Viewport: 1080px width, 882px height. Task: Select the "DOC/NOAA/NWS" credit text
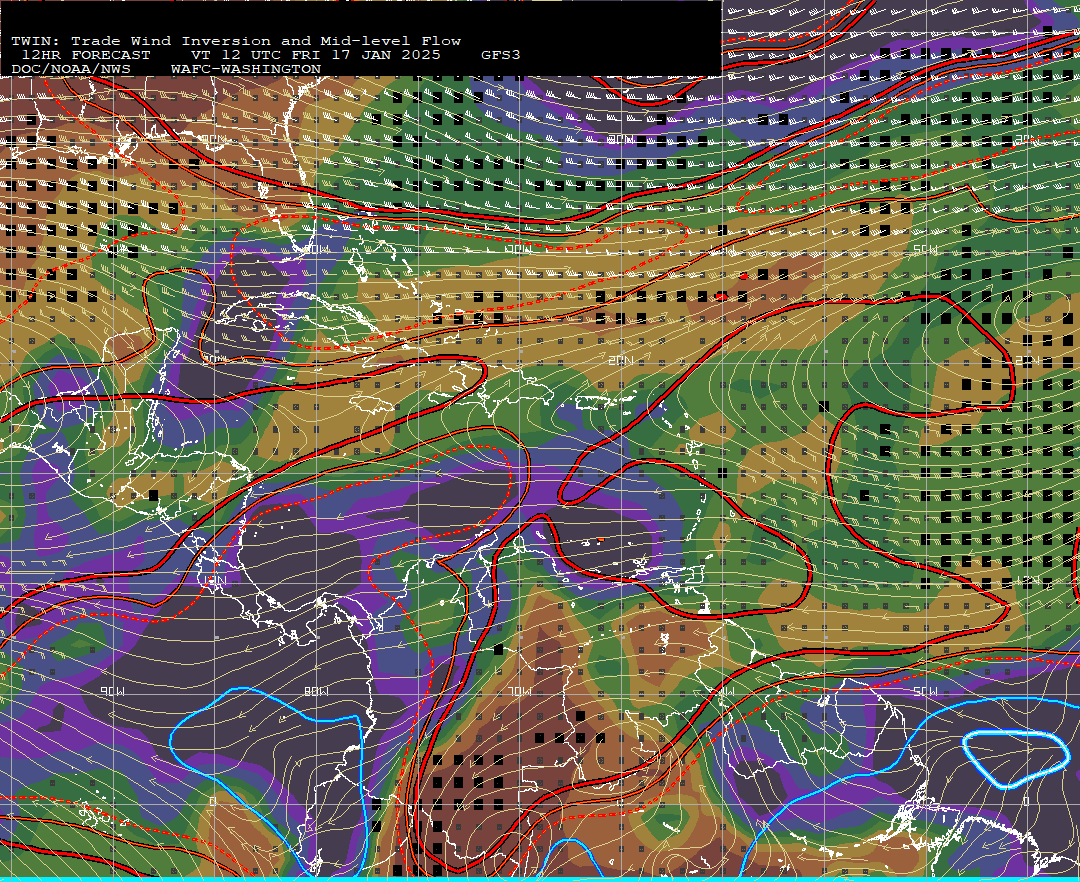point(71,70)
